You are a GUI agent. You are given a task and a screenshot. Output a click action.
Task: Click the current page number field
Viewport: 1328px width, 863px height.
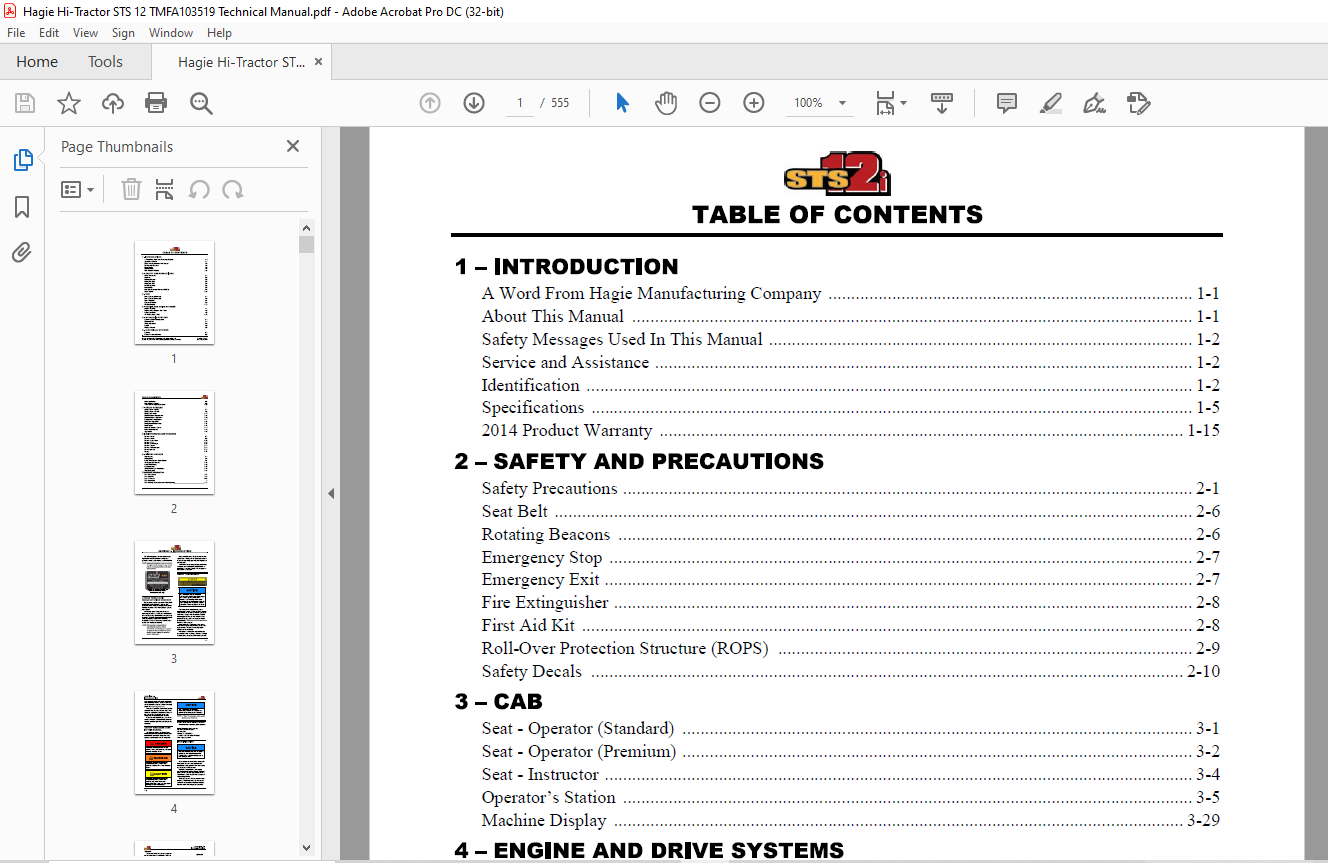coord(520,103)
